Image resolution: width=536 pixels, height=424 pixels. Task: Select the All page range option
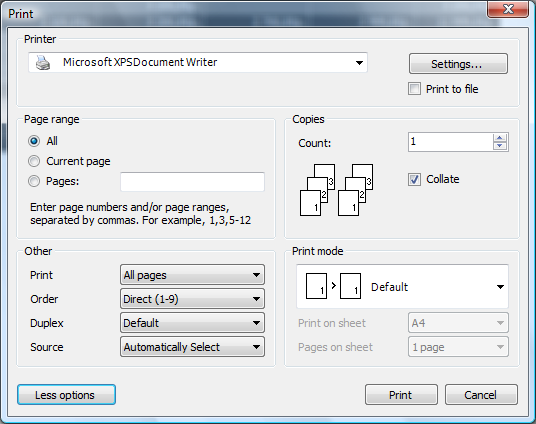34,141
